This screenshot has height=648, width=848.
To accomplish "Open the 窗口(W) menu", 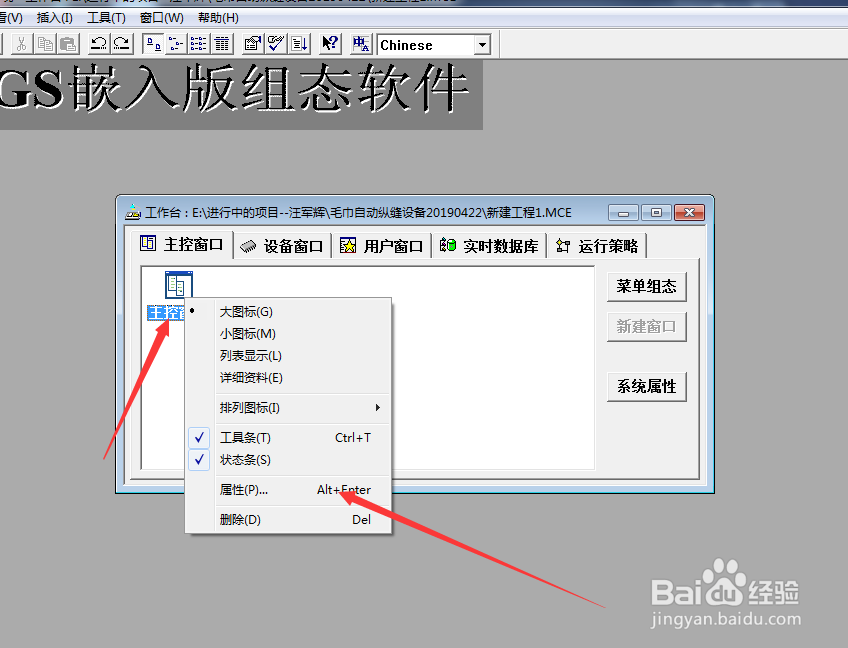I will (162, 18).
